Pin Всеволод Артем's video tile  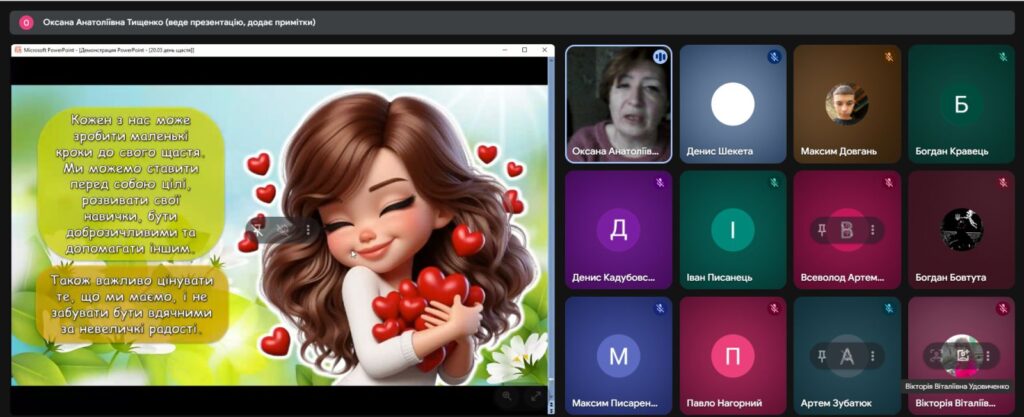click(x=823, y=229)
